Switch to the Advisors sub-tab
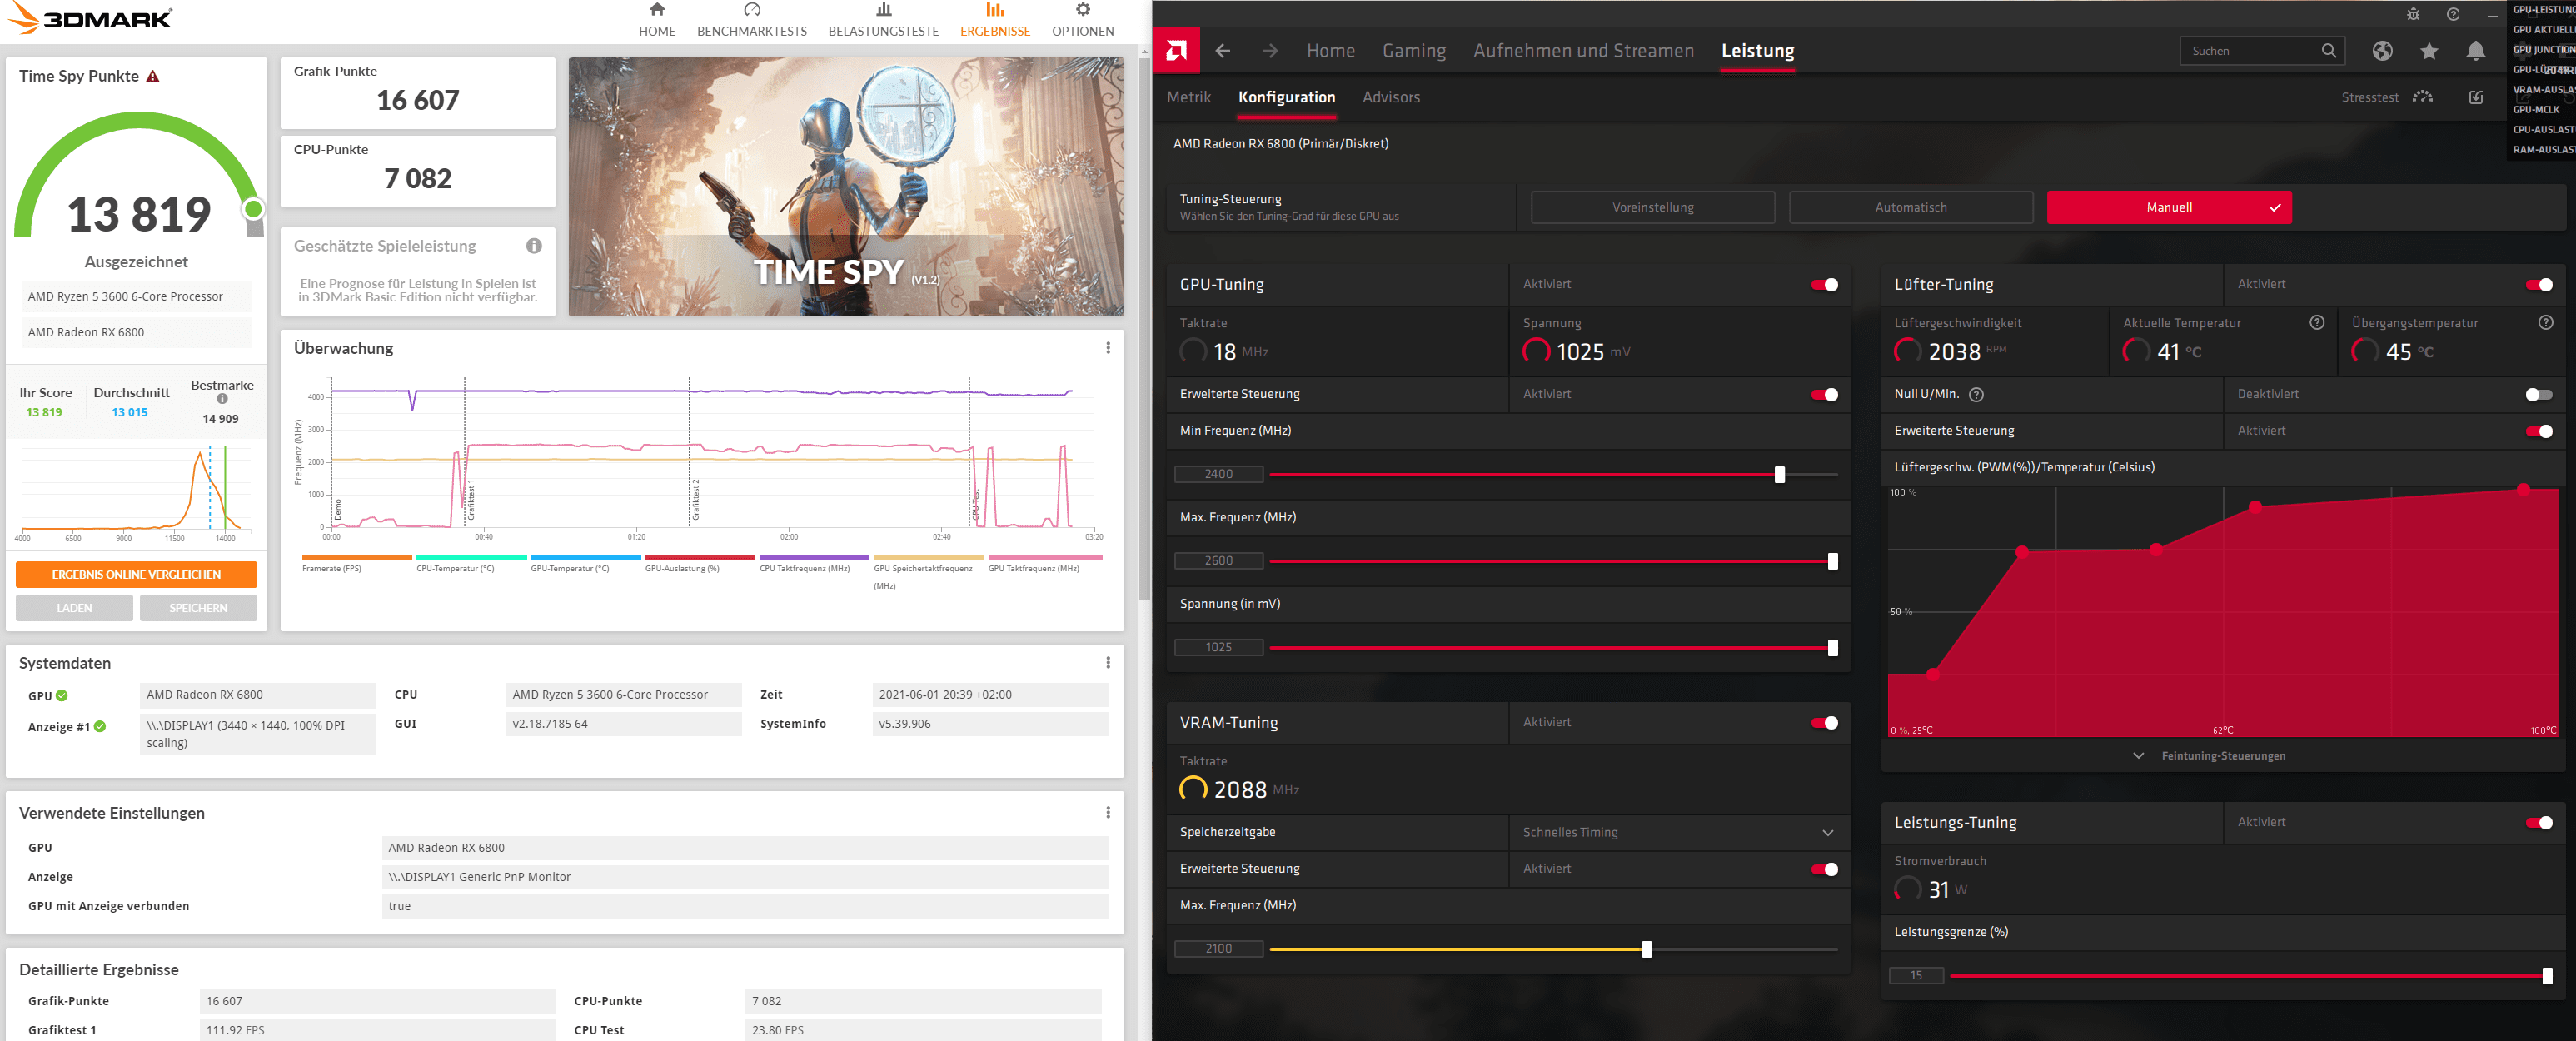Screen dimensions: 2576x1041 1390,97
